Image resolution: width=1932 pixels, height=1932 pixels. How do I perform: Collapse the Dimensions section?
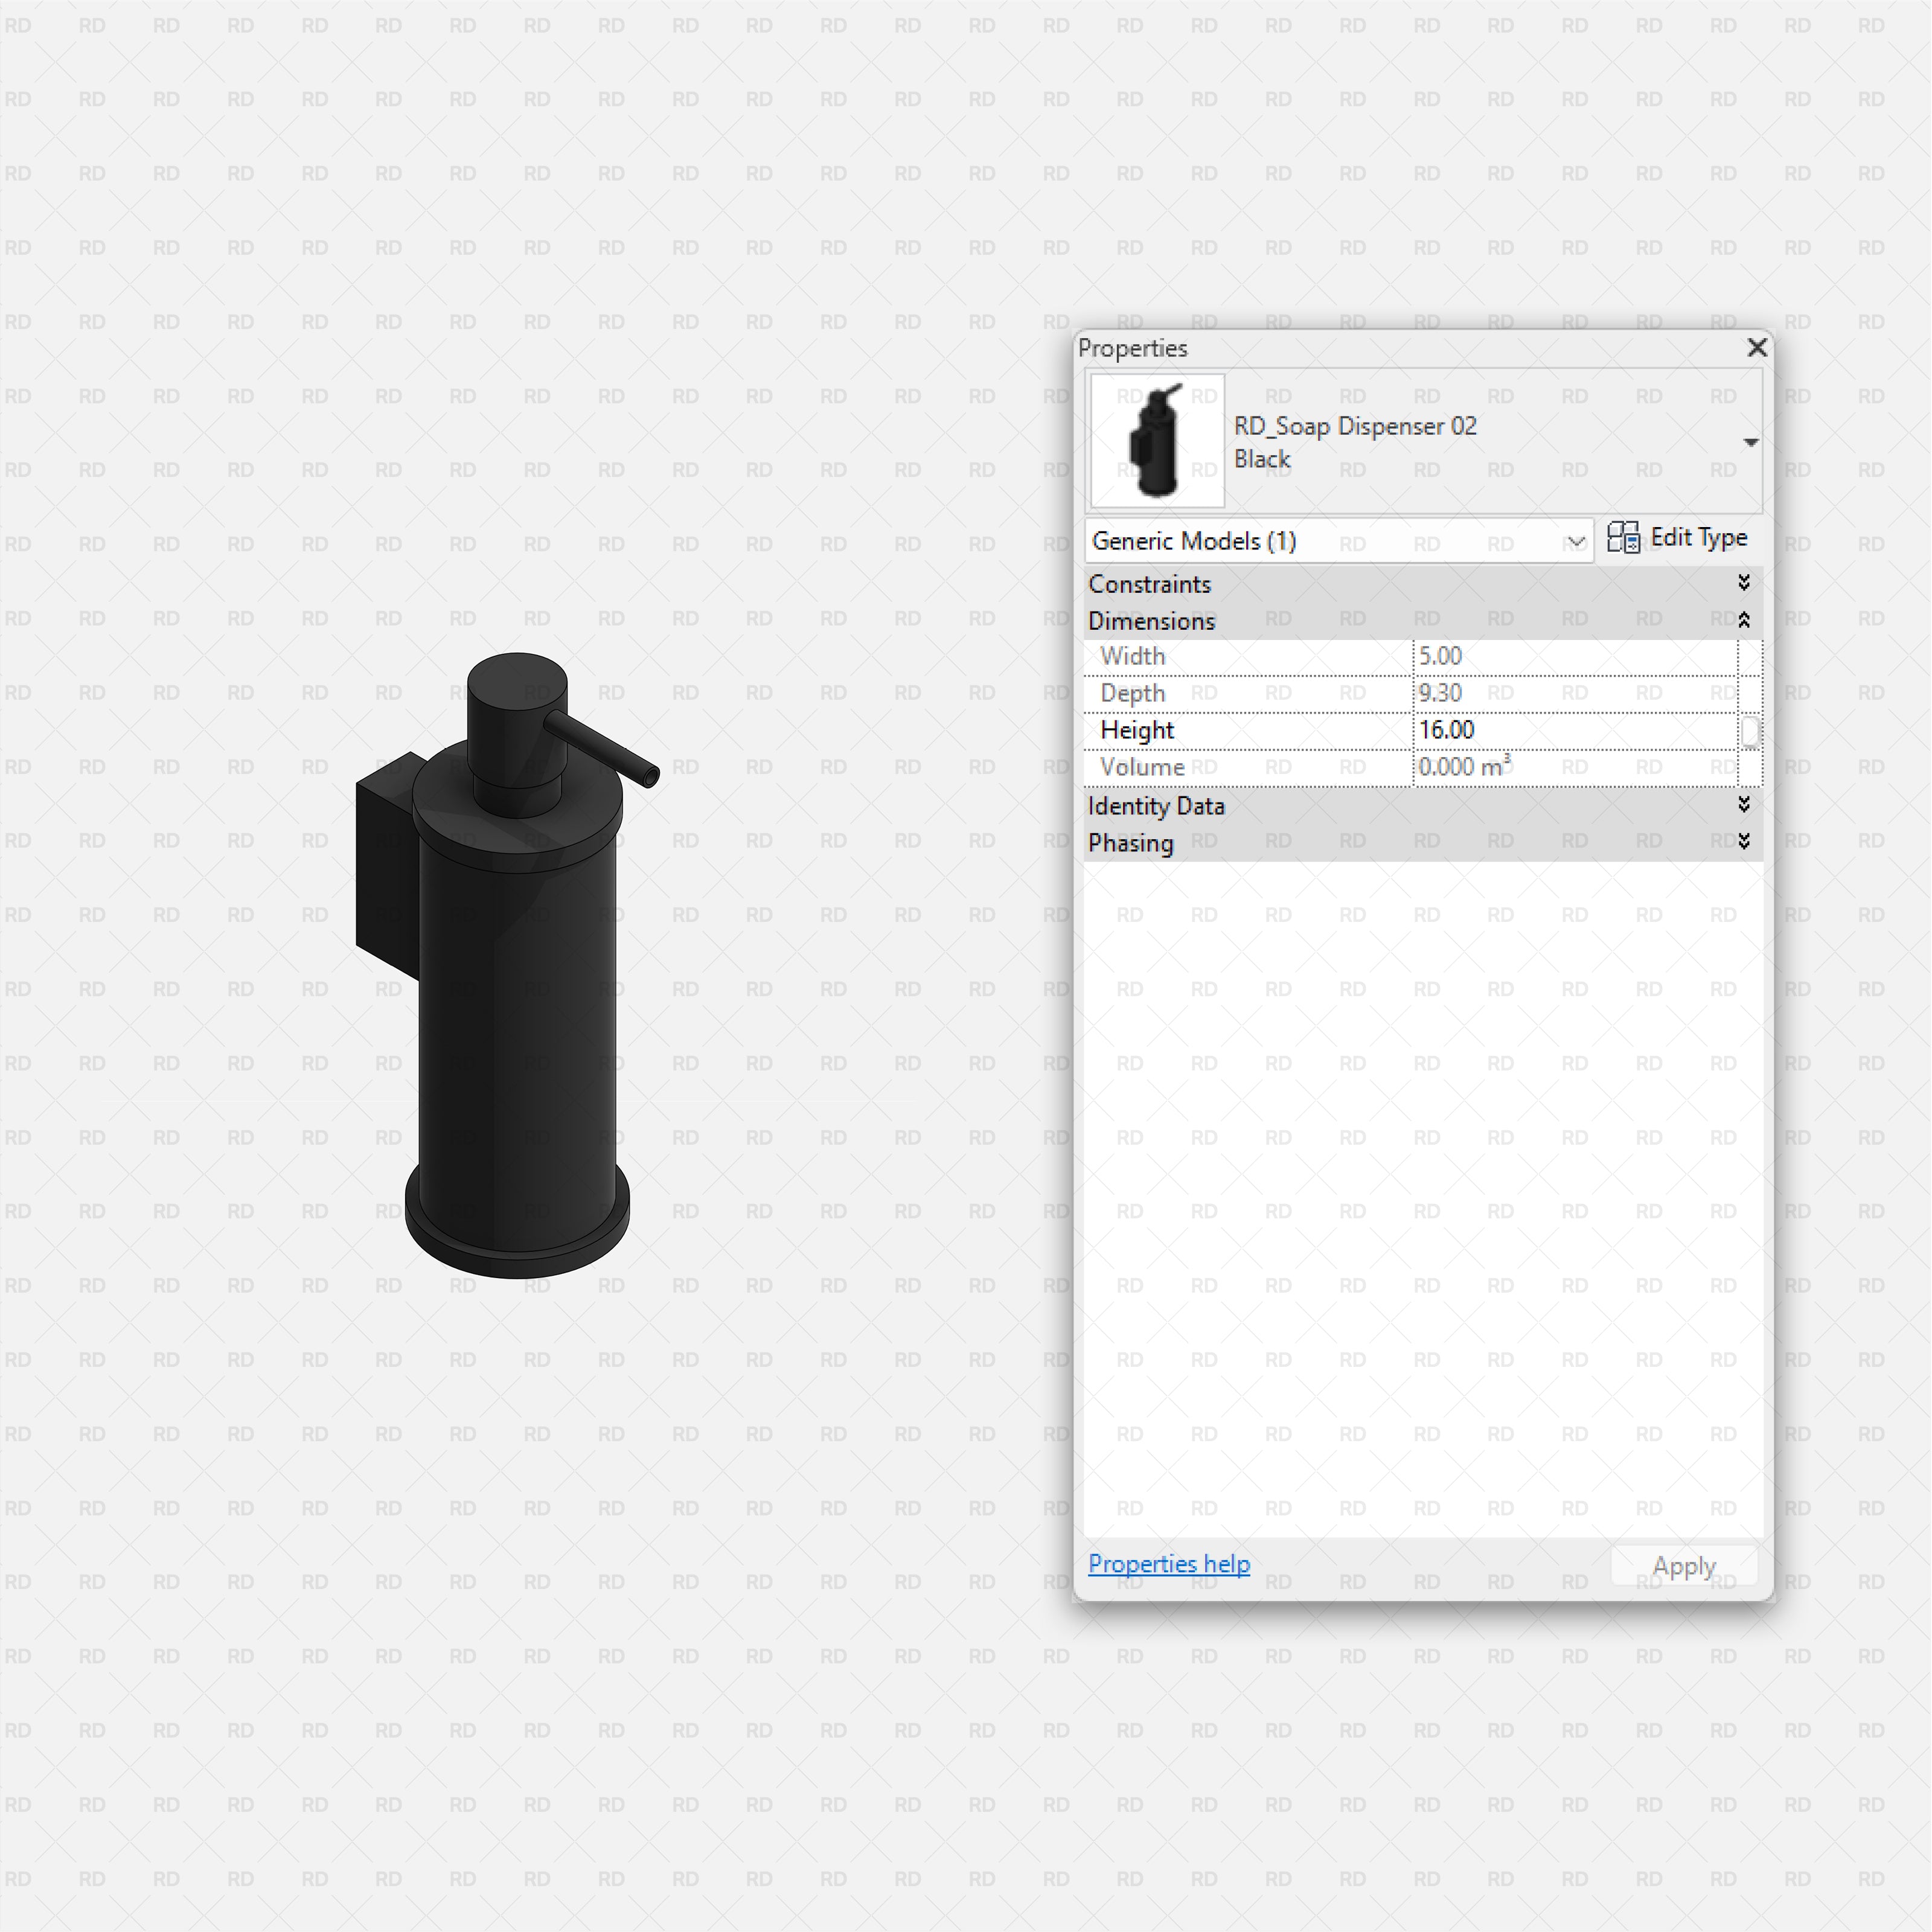(x=1744, y=619)
